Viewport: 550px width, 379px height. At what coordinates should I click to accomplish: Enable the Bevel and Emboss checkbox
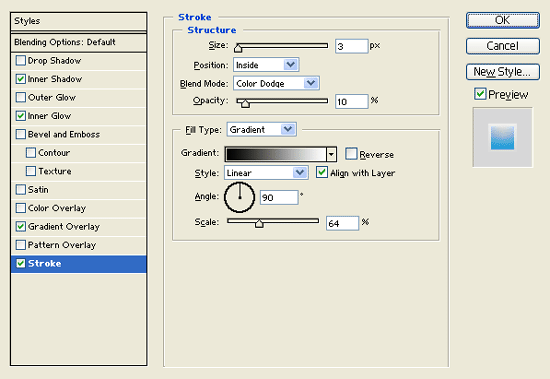21,134
